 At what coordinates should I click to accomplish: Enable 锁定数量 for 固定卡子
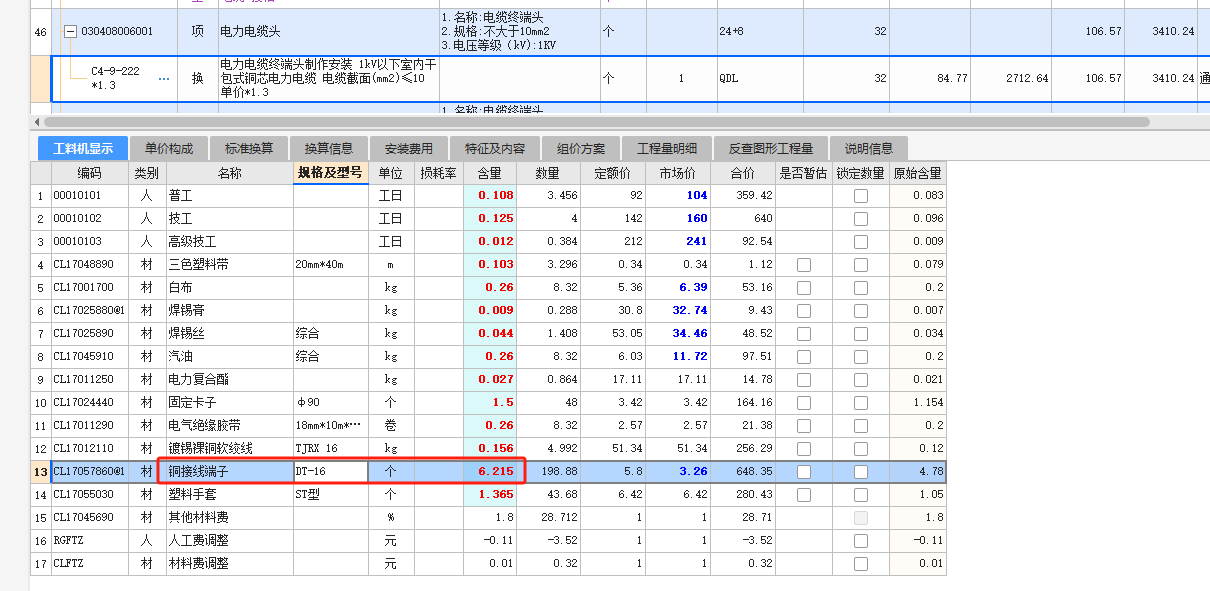(x=861, y=402)
